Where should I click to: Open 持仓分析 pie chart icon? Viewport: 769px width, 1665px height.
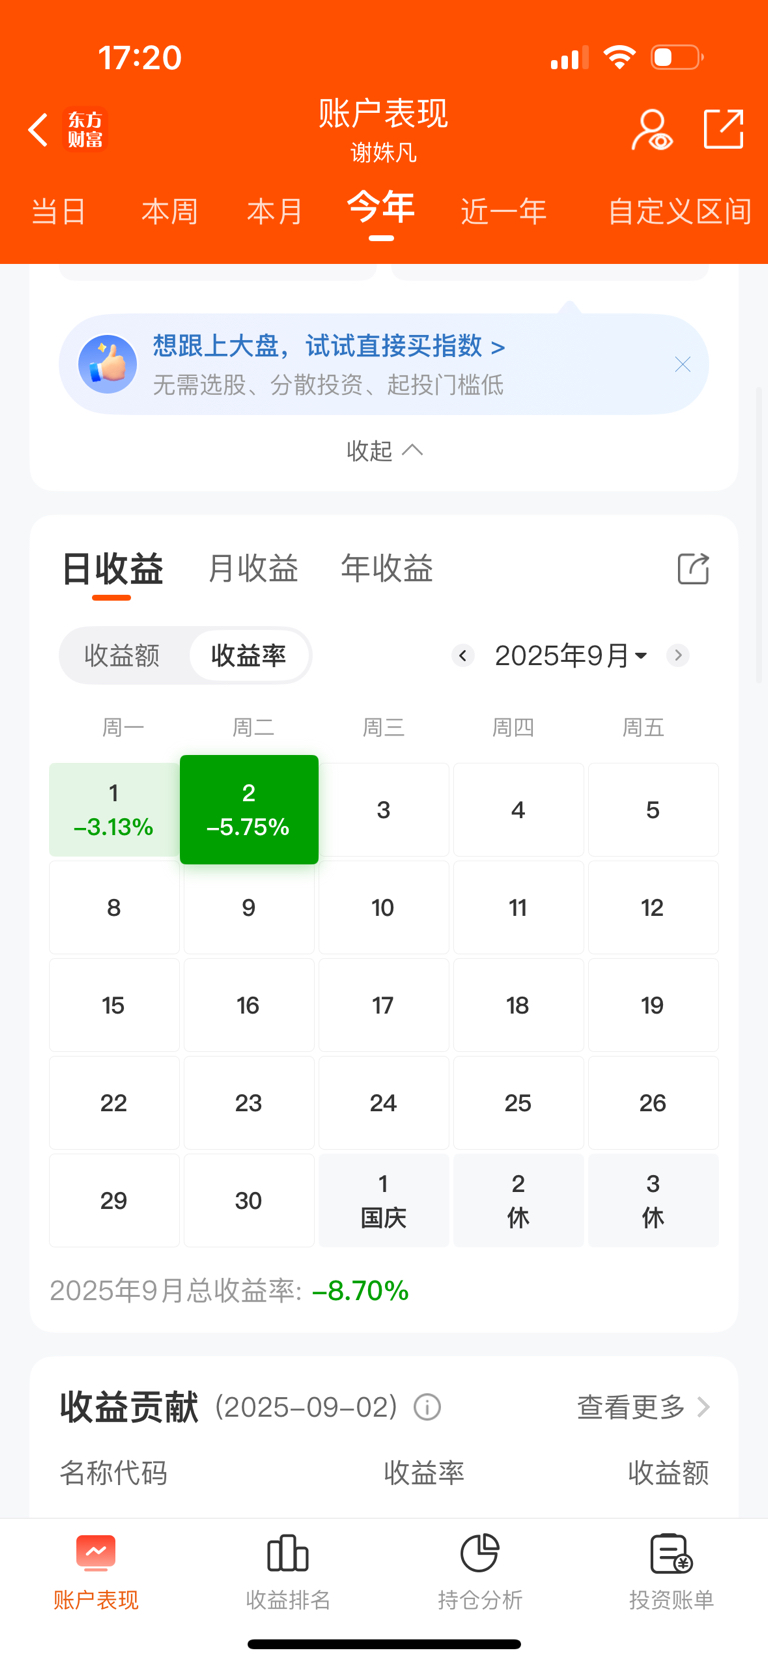coord(480,1554)
